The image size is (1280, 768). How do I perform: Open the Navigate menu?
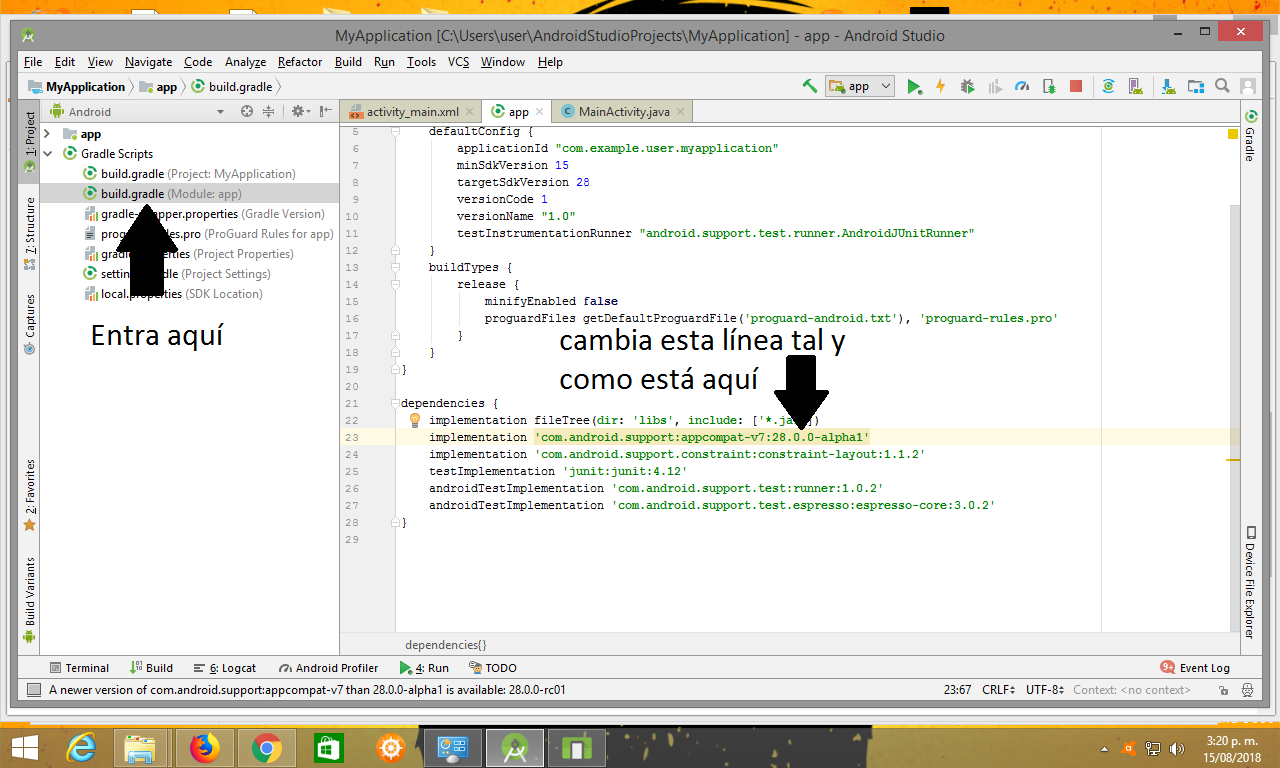tap(148, 62)
